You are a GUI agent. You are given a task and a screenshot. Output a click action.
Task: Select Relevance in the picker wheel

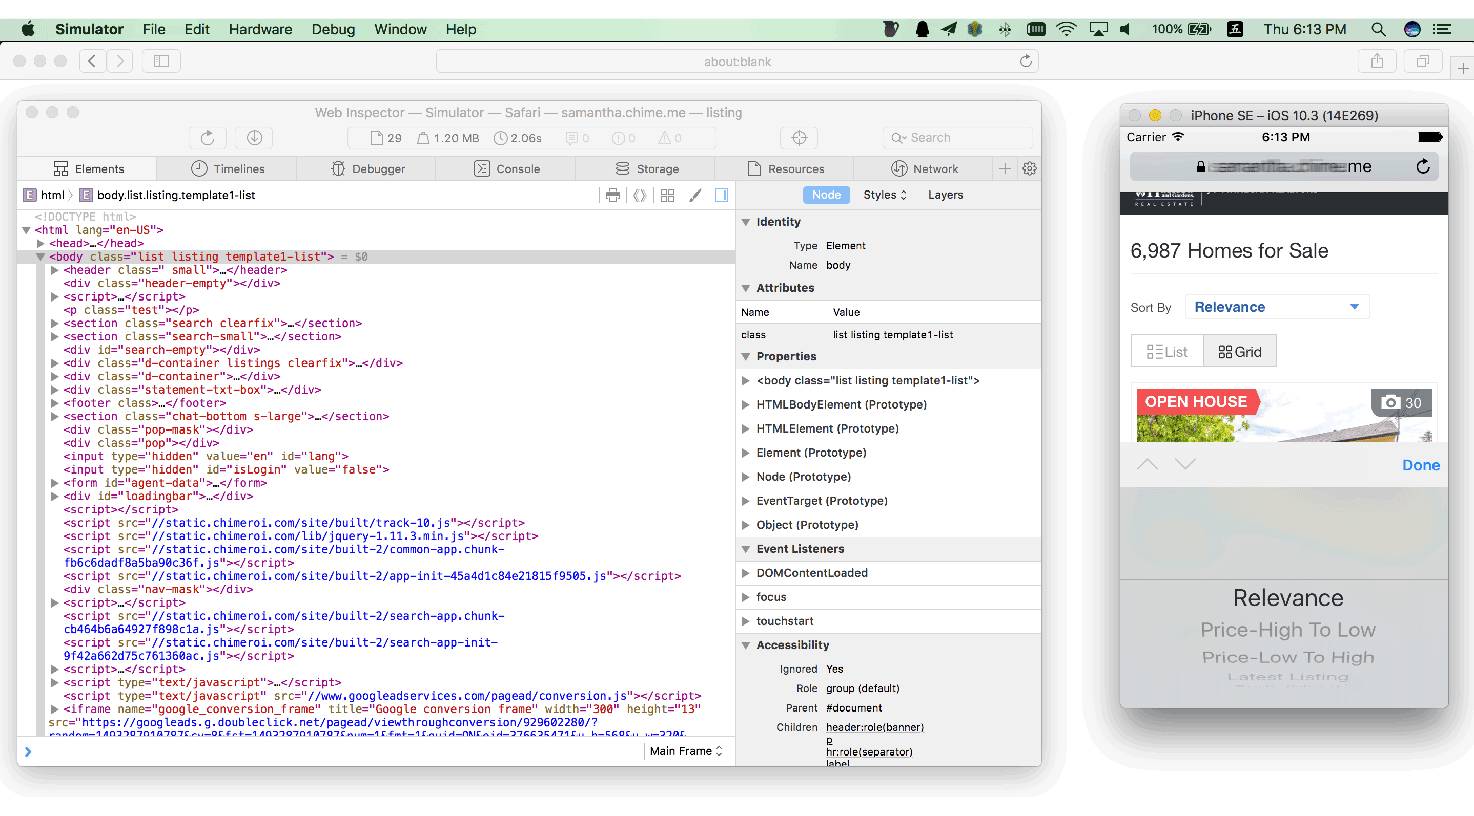coord(1288,598)
